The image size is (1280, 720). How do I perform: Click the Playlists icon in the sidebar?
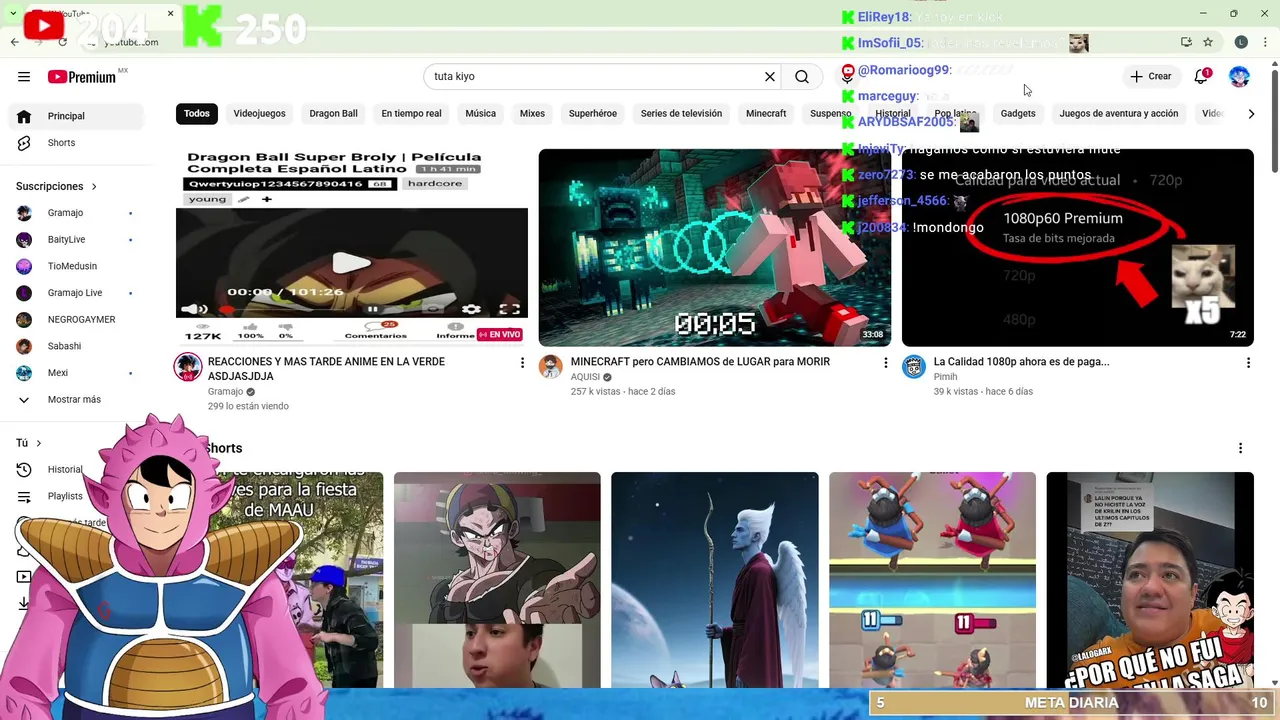coord(24,496)
